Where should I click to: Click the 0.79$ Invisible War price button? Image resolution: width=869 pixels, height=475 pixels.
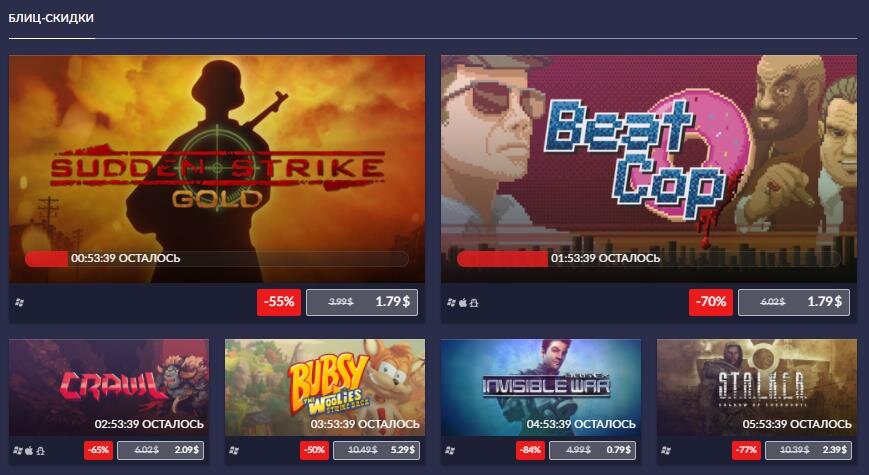point(592,450)
